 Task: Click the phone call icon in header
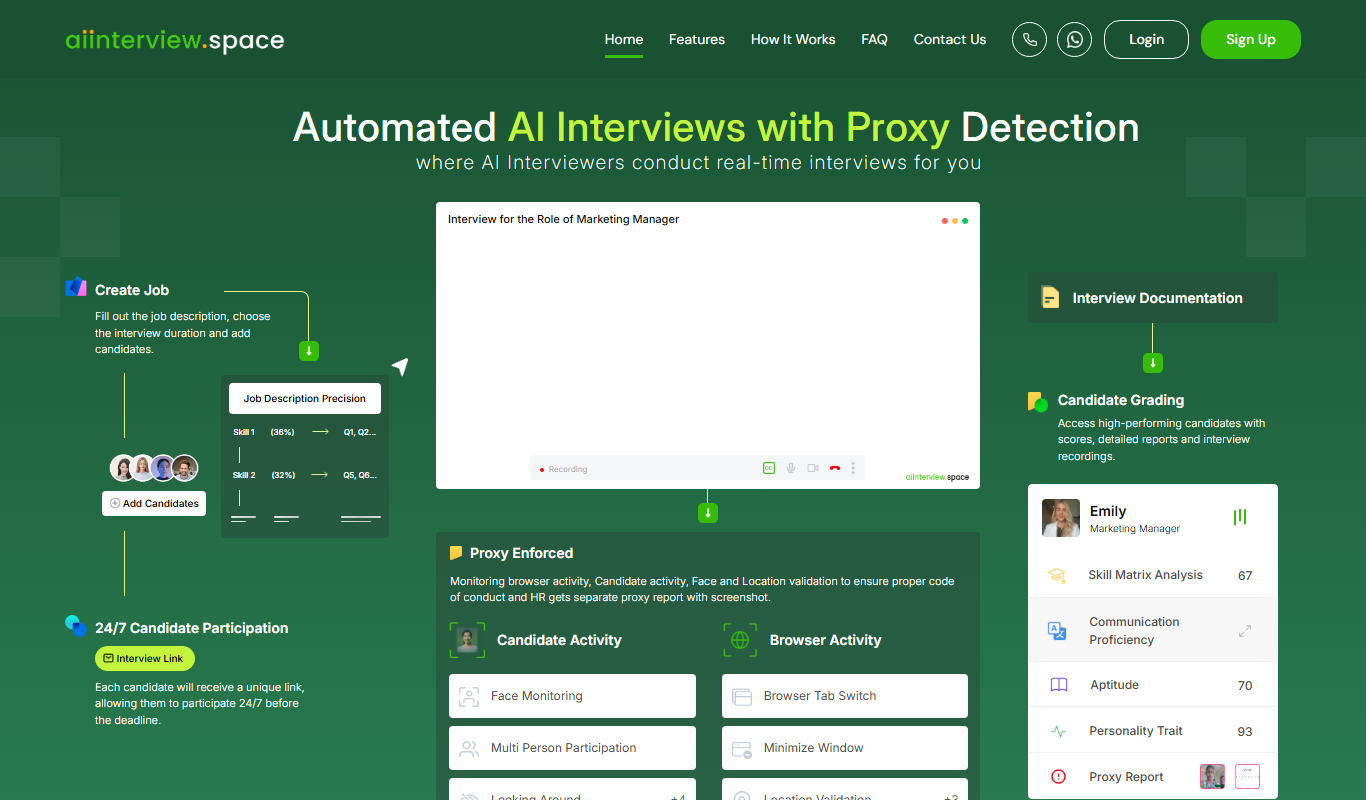(x=1030, y=39)
